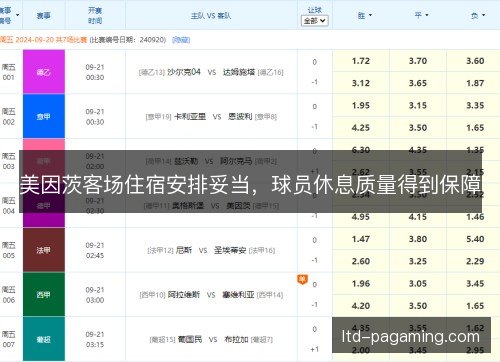Pick handicap win odds 3.12 for 沙尔克04
Viewport: 500px width, 362px height.
[x=361, y=83]
